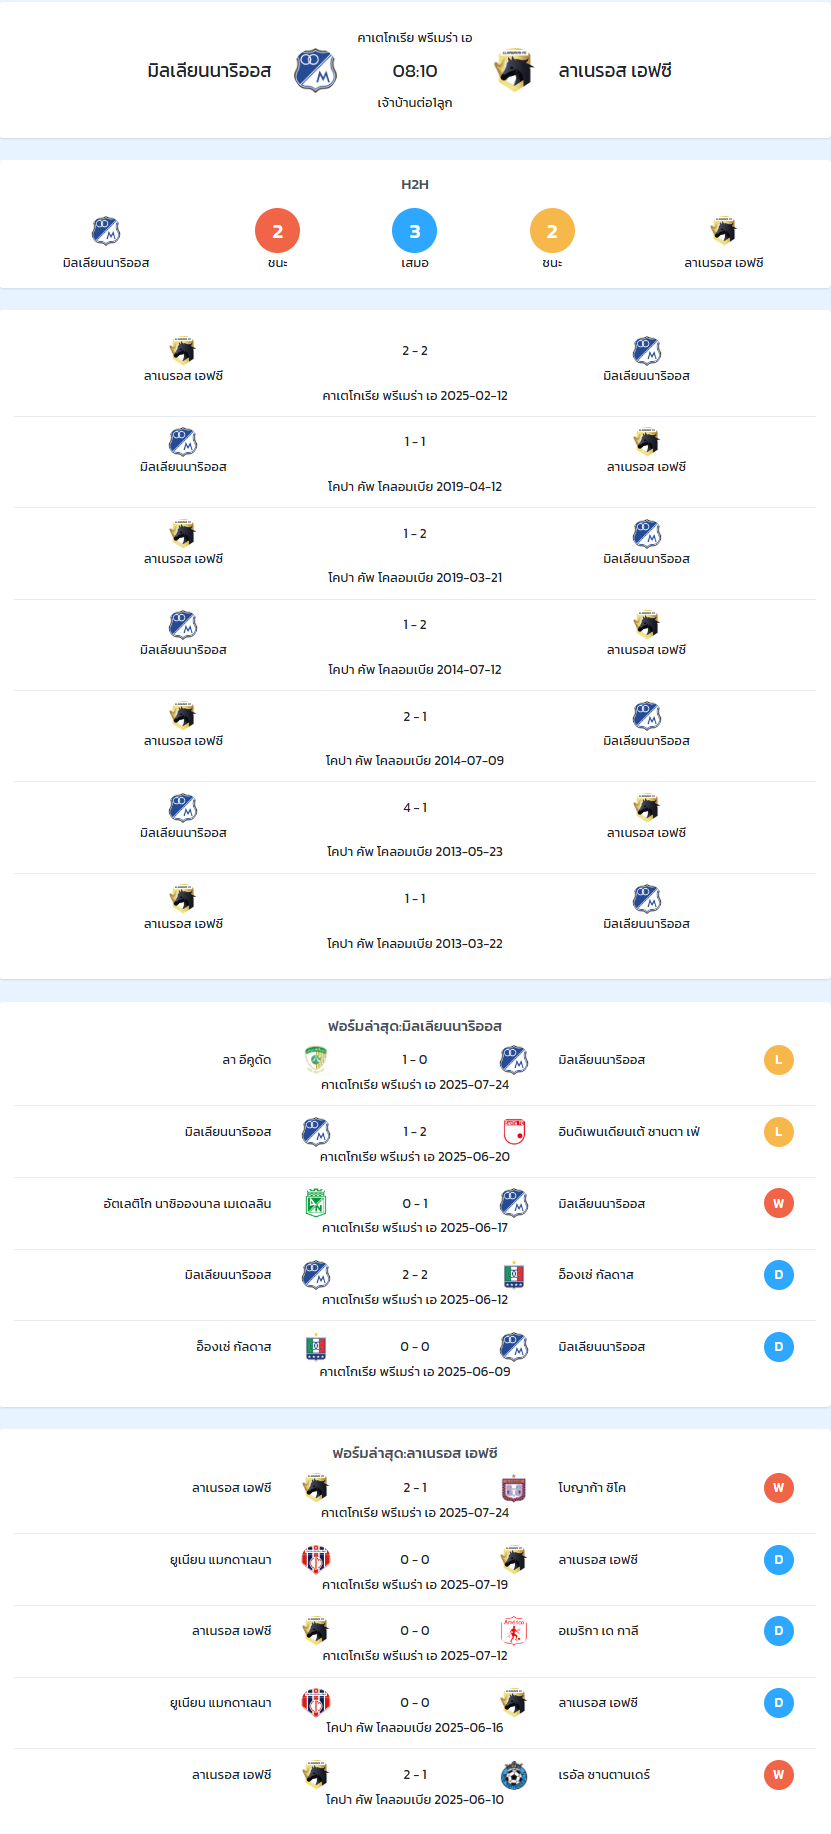Click Unión Magdalena logo in 2025-07-19 match
This screenshot has height=1834, width=831.
click(316, 1560)
